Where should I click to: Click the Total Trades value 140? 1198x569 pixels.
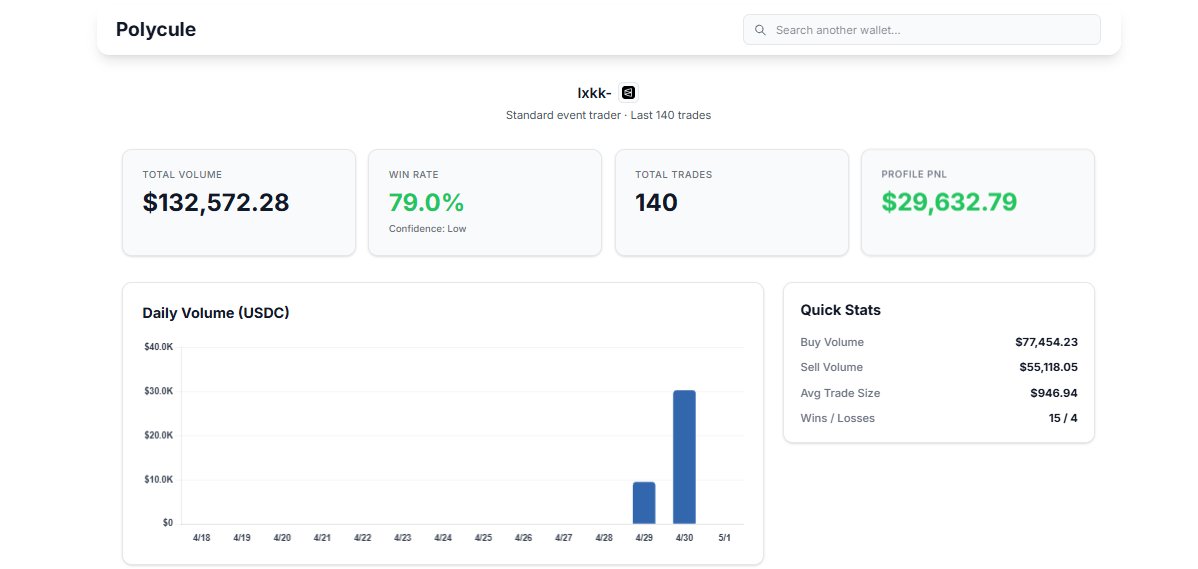pyautogui.click(x=656, y=202)
